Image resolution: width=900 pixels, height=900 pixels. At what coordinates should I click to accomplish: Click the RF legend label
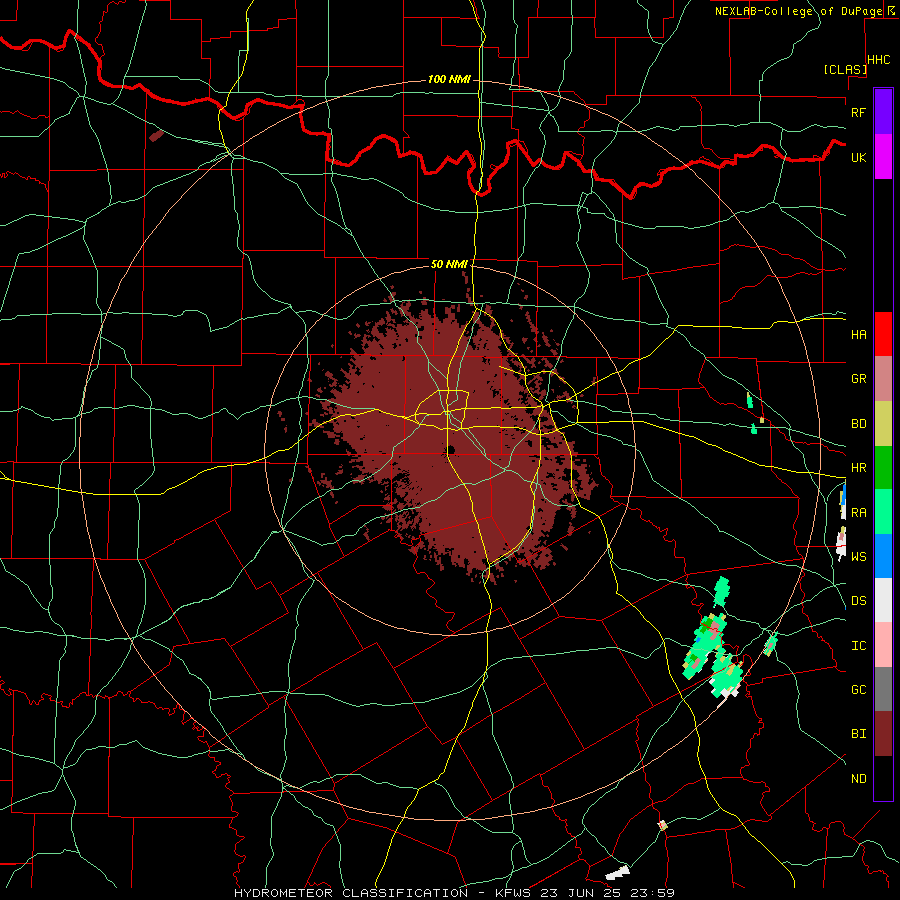(x=858, y=112)
